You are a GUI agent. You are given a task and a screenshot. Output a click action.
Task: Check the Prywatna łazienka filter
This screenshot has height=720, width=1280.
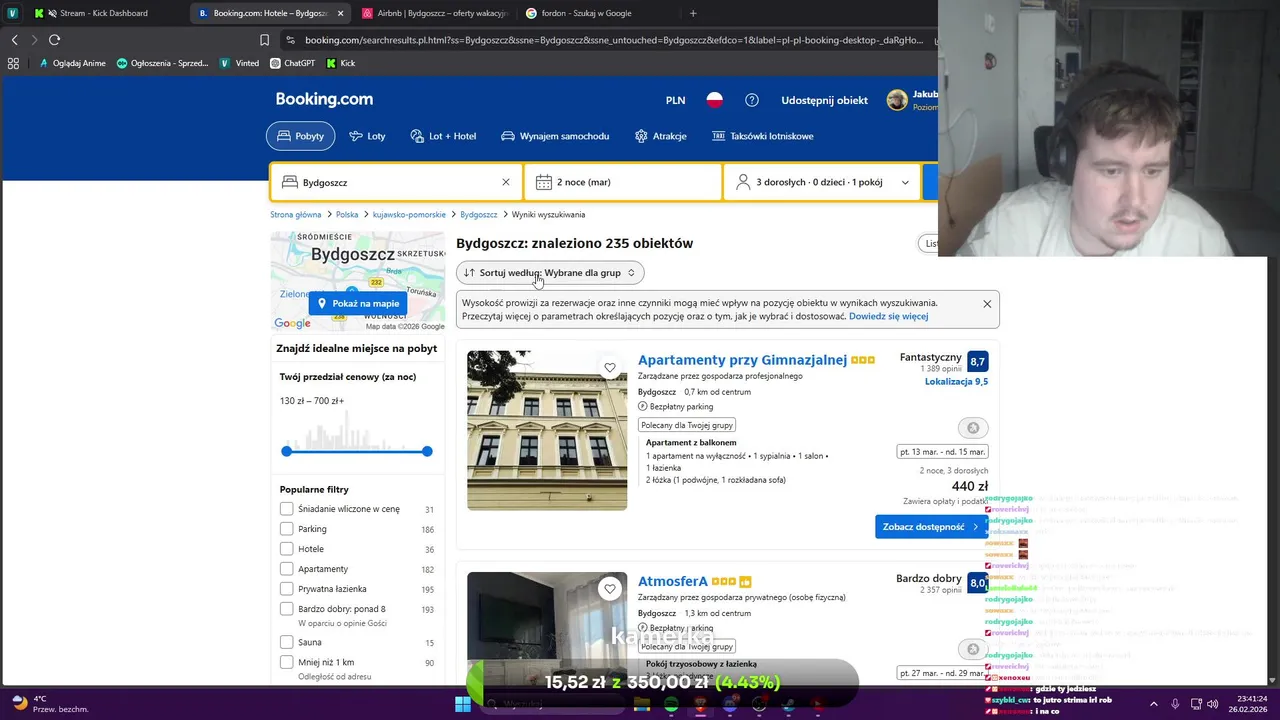[x=287, y=589]
